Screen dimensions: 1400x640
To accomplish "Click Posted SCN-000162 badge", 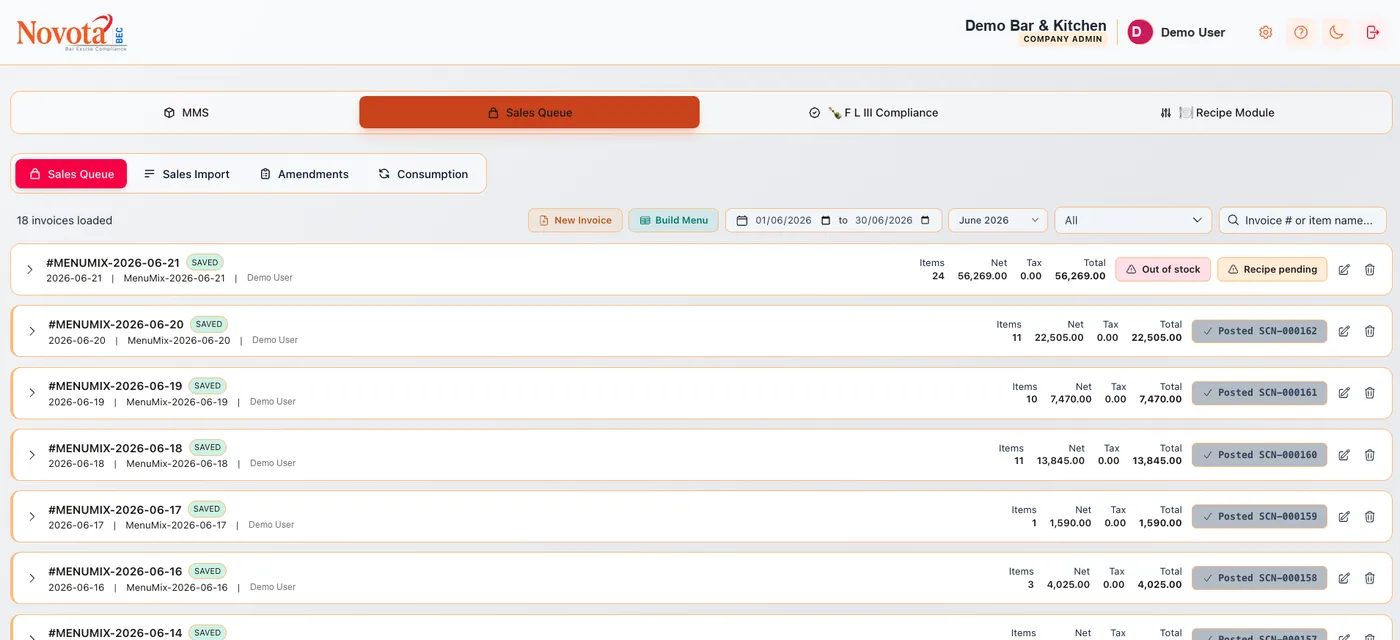I will [x=1259, y=331].
